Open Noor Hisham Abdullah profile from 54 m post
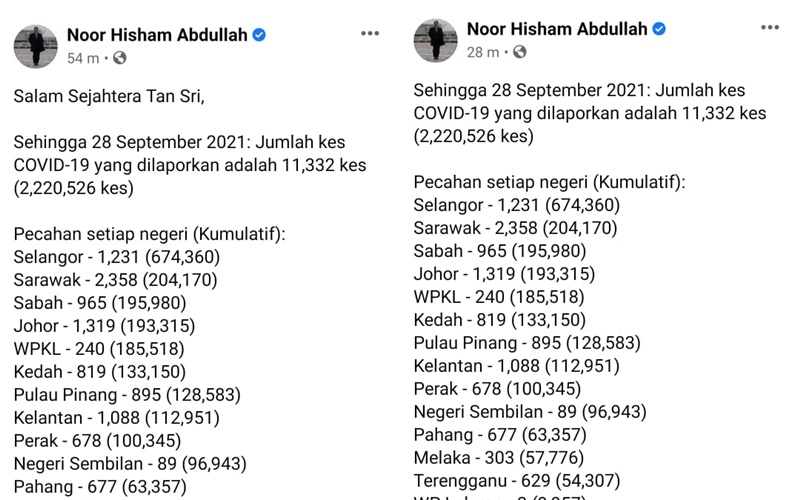Image resolution: width=800 pixels, height=500 pixels. [x=157, y=35]
